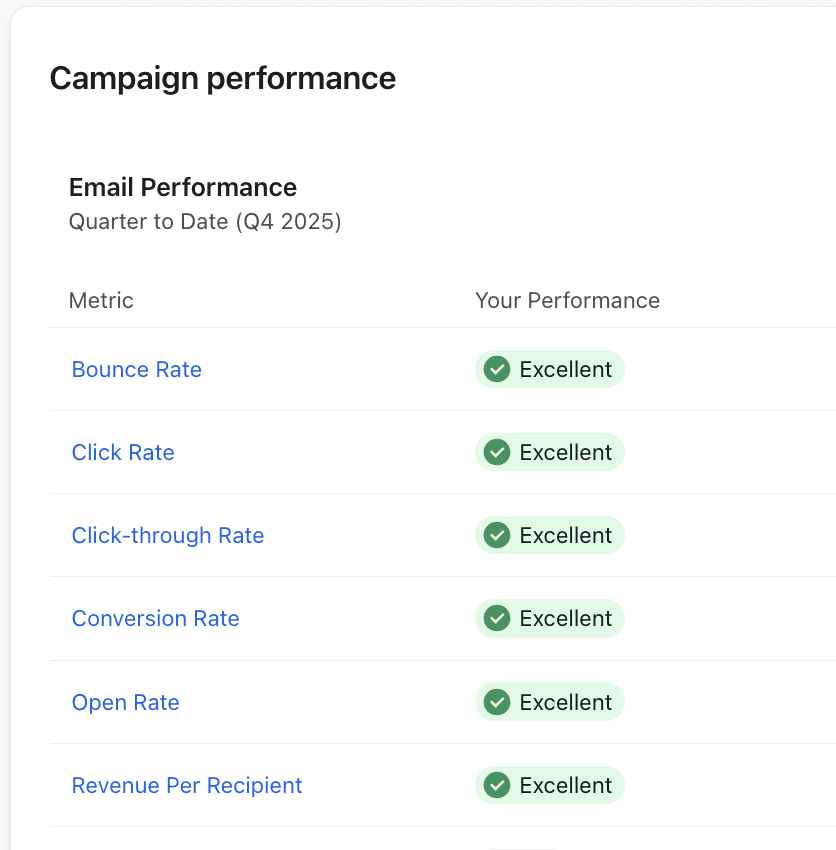Viewport: 836px width, 850px height.
Task: Open the Click Rate metric link
Action: click(x=123, y=453)
